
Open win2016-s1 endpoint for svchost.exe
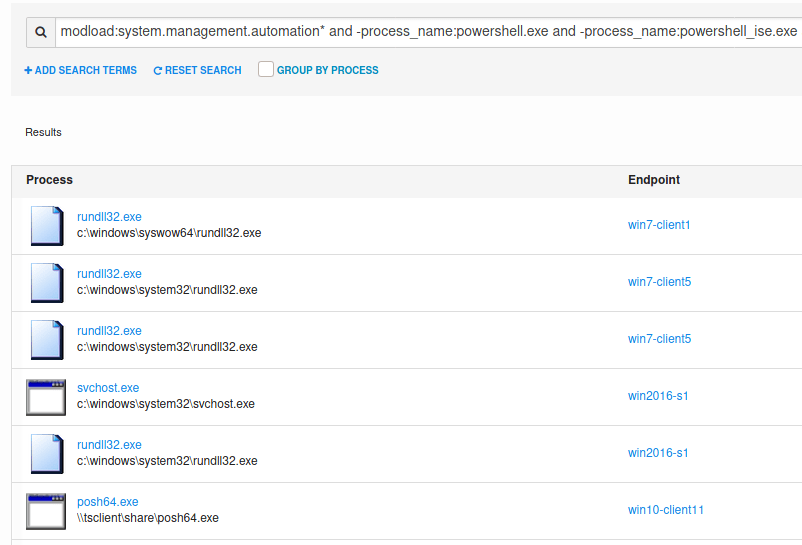pyautogui.click(x=658, y=396)
